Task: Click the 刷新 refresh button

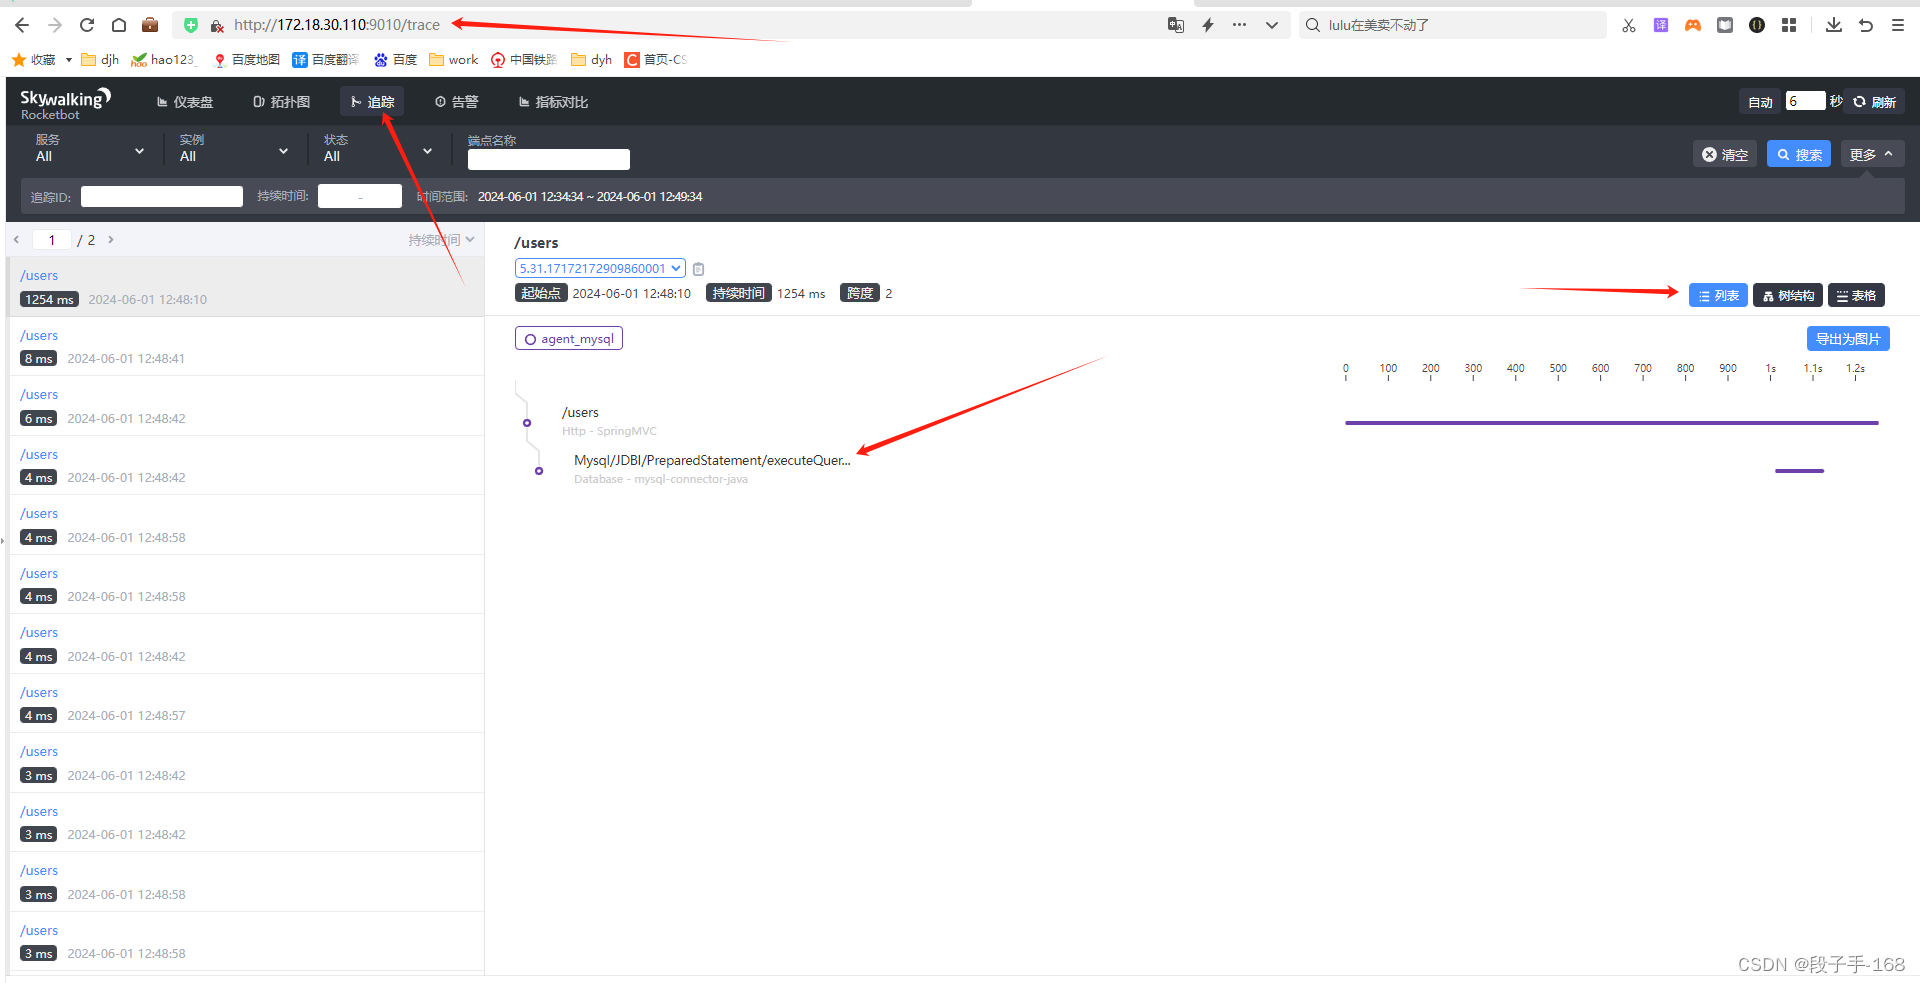Action: tap(1875, 102)
